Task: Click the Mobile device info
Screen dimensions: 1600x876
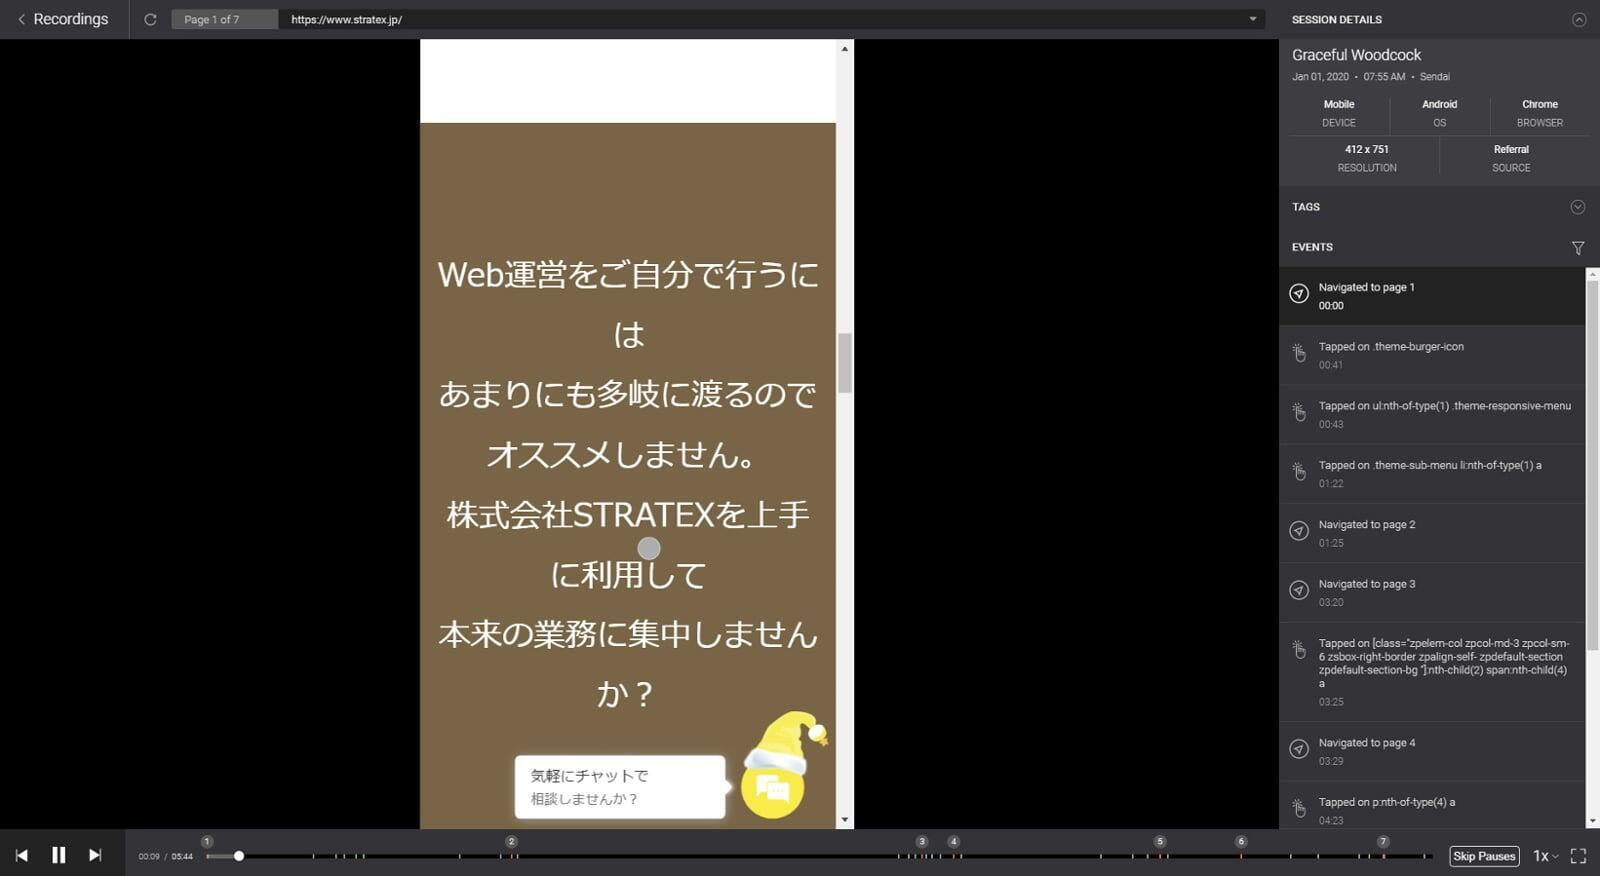Action: (x=1339, y=113)
